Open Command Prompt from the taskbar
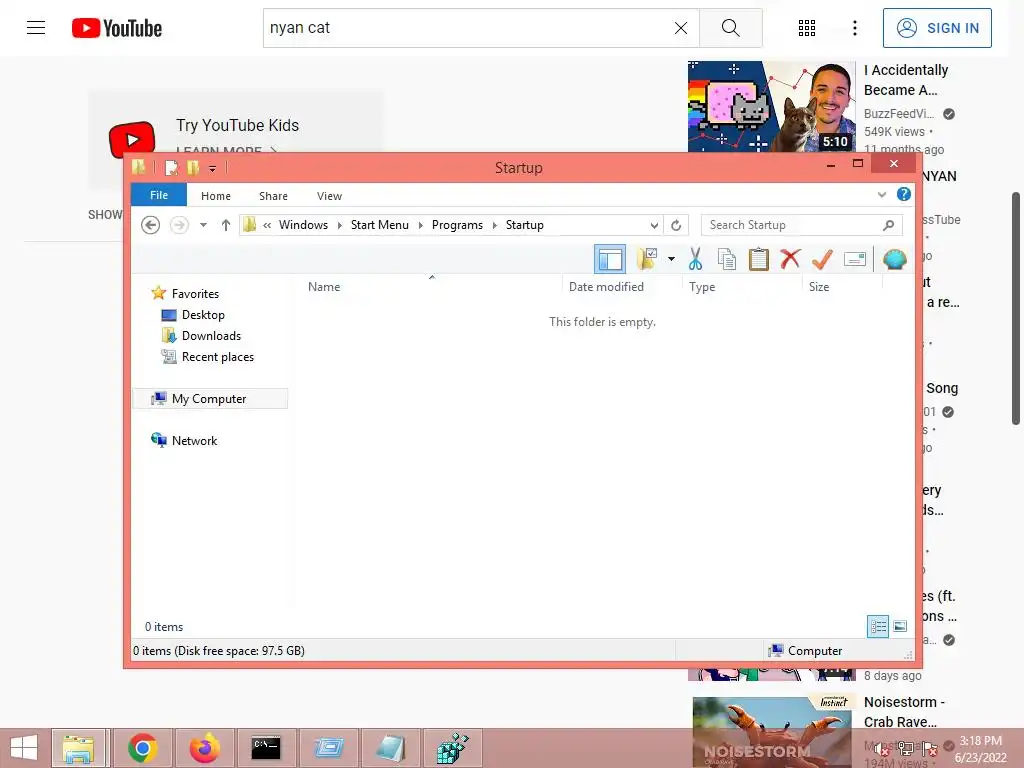1024x768 pixels. (266, 748)
